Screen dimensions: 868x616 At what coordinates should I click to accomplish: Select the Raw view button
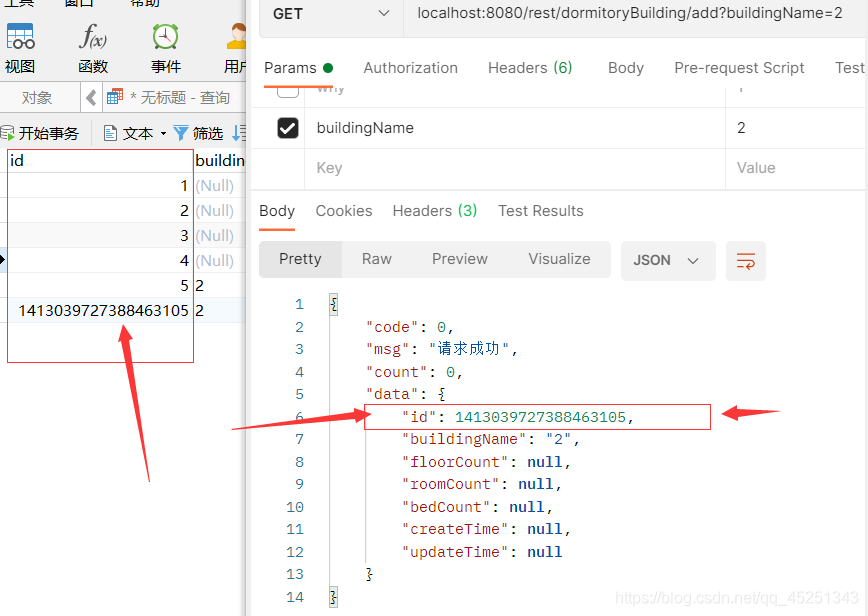coord(376,259)
